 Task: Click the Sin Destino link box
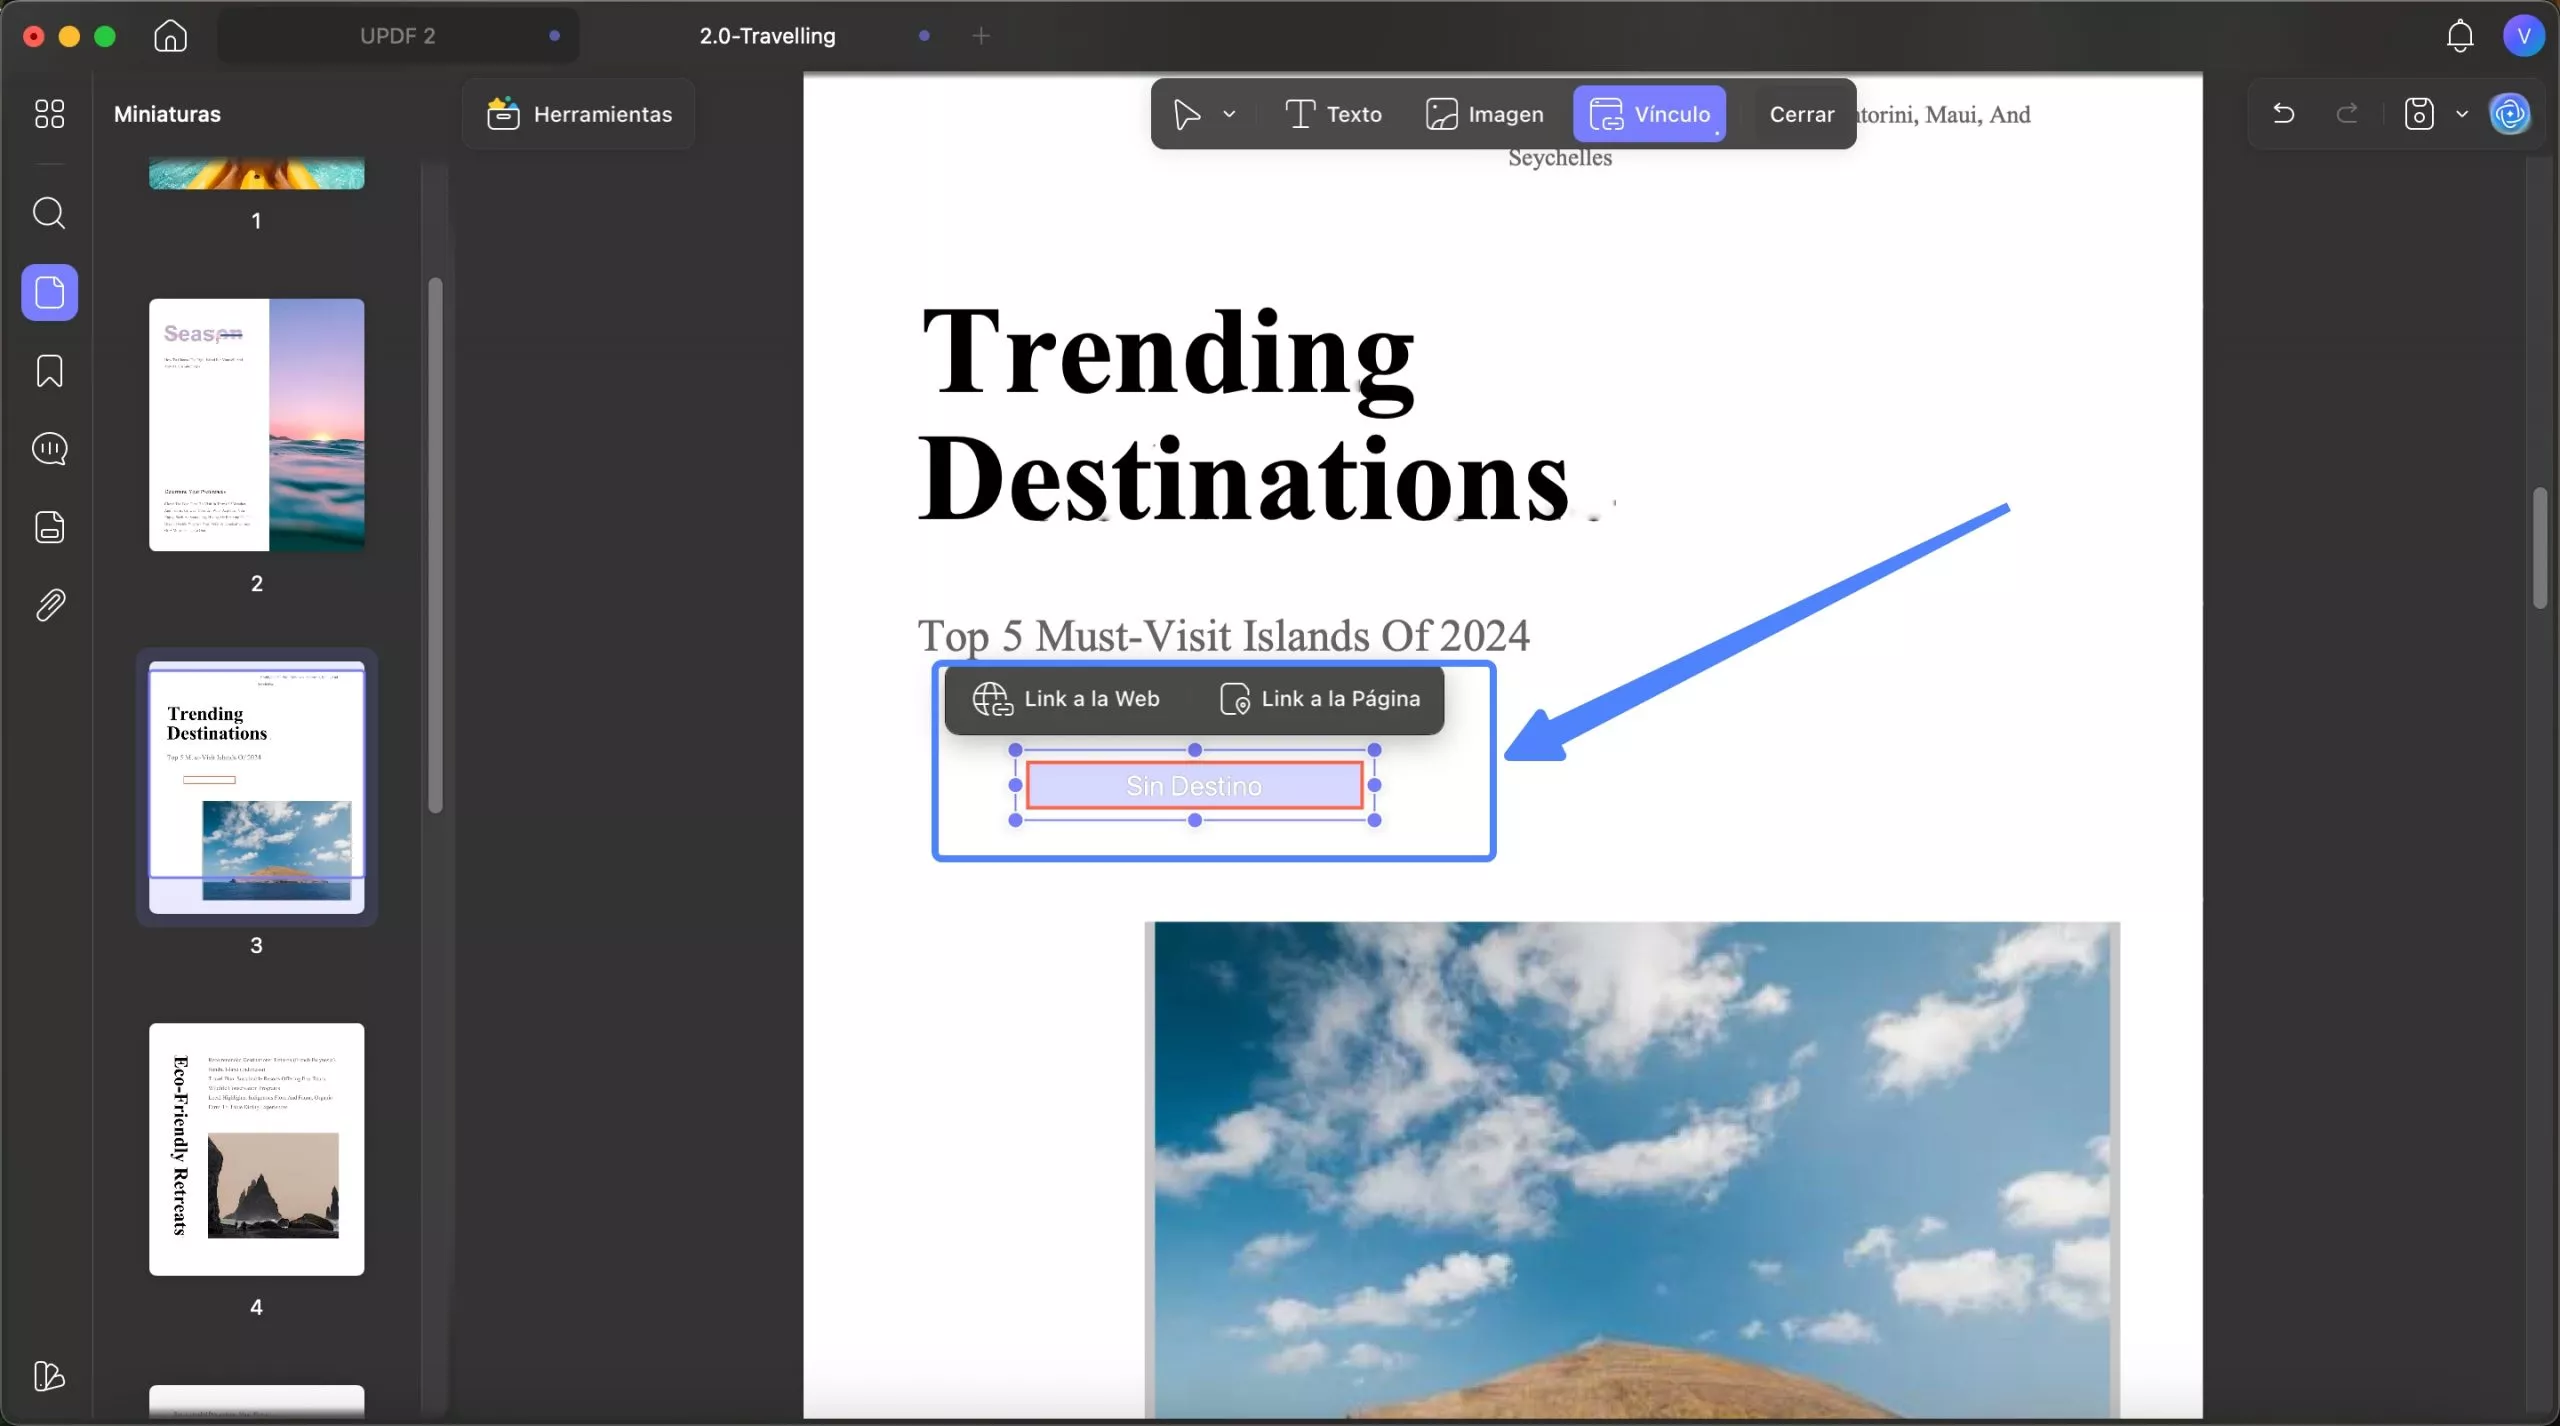[1194, 786]
